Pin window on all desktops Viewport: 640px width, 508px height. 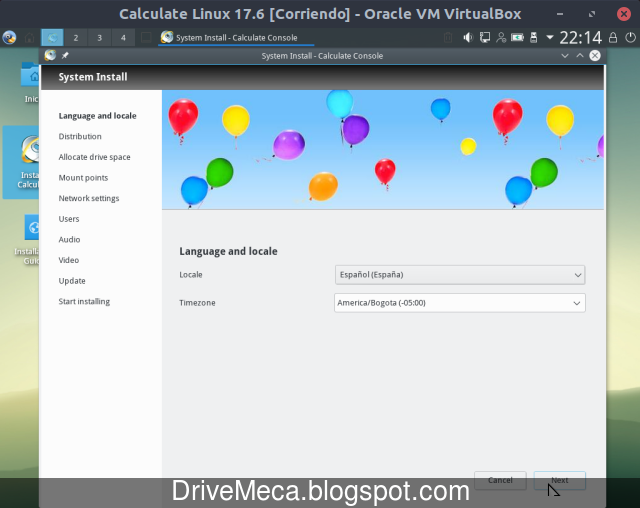point(65,55)
